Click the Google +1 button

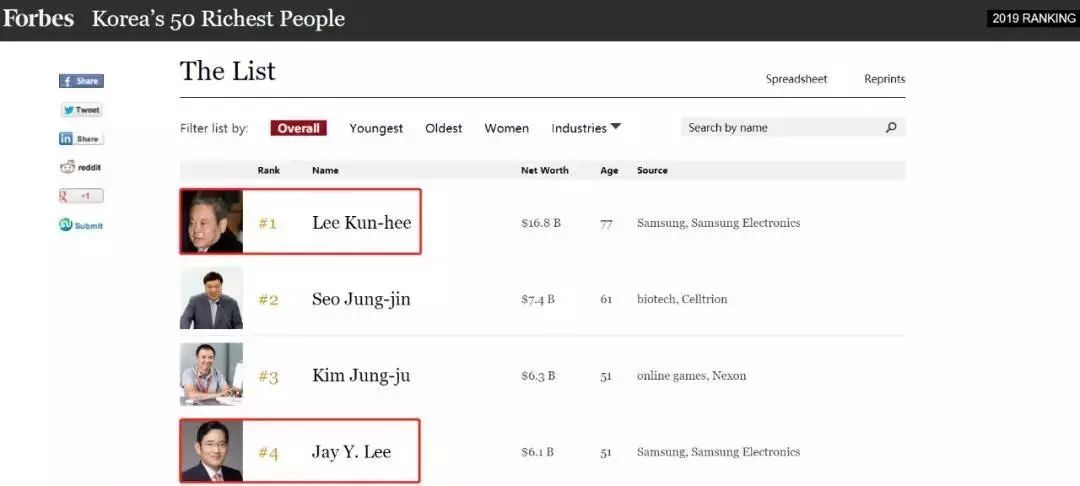pos(81,196)
